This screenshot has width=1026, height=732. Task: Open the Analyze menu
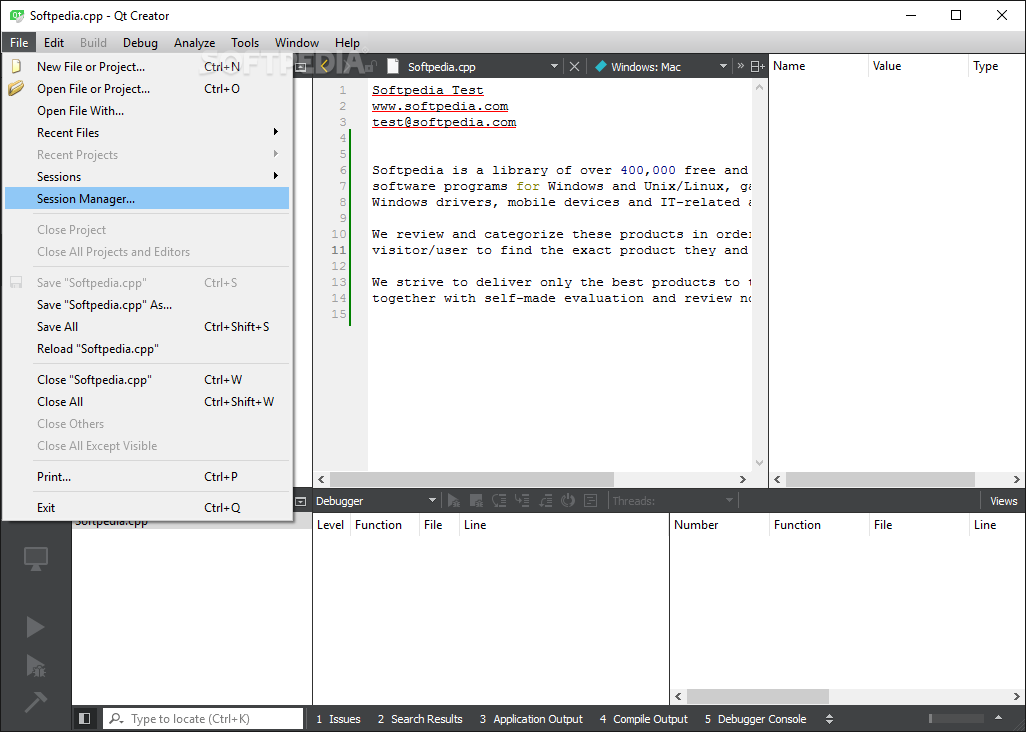pyautogui.click(x=194, y=43)
